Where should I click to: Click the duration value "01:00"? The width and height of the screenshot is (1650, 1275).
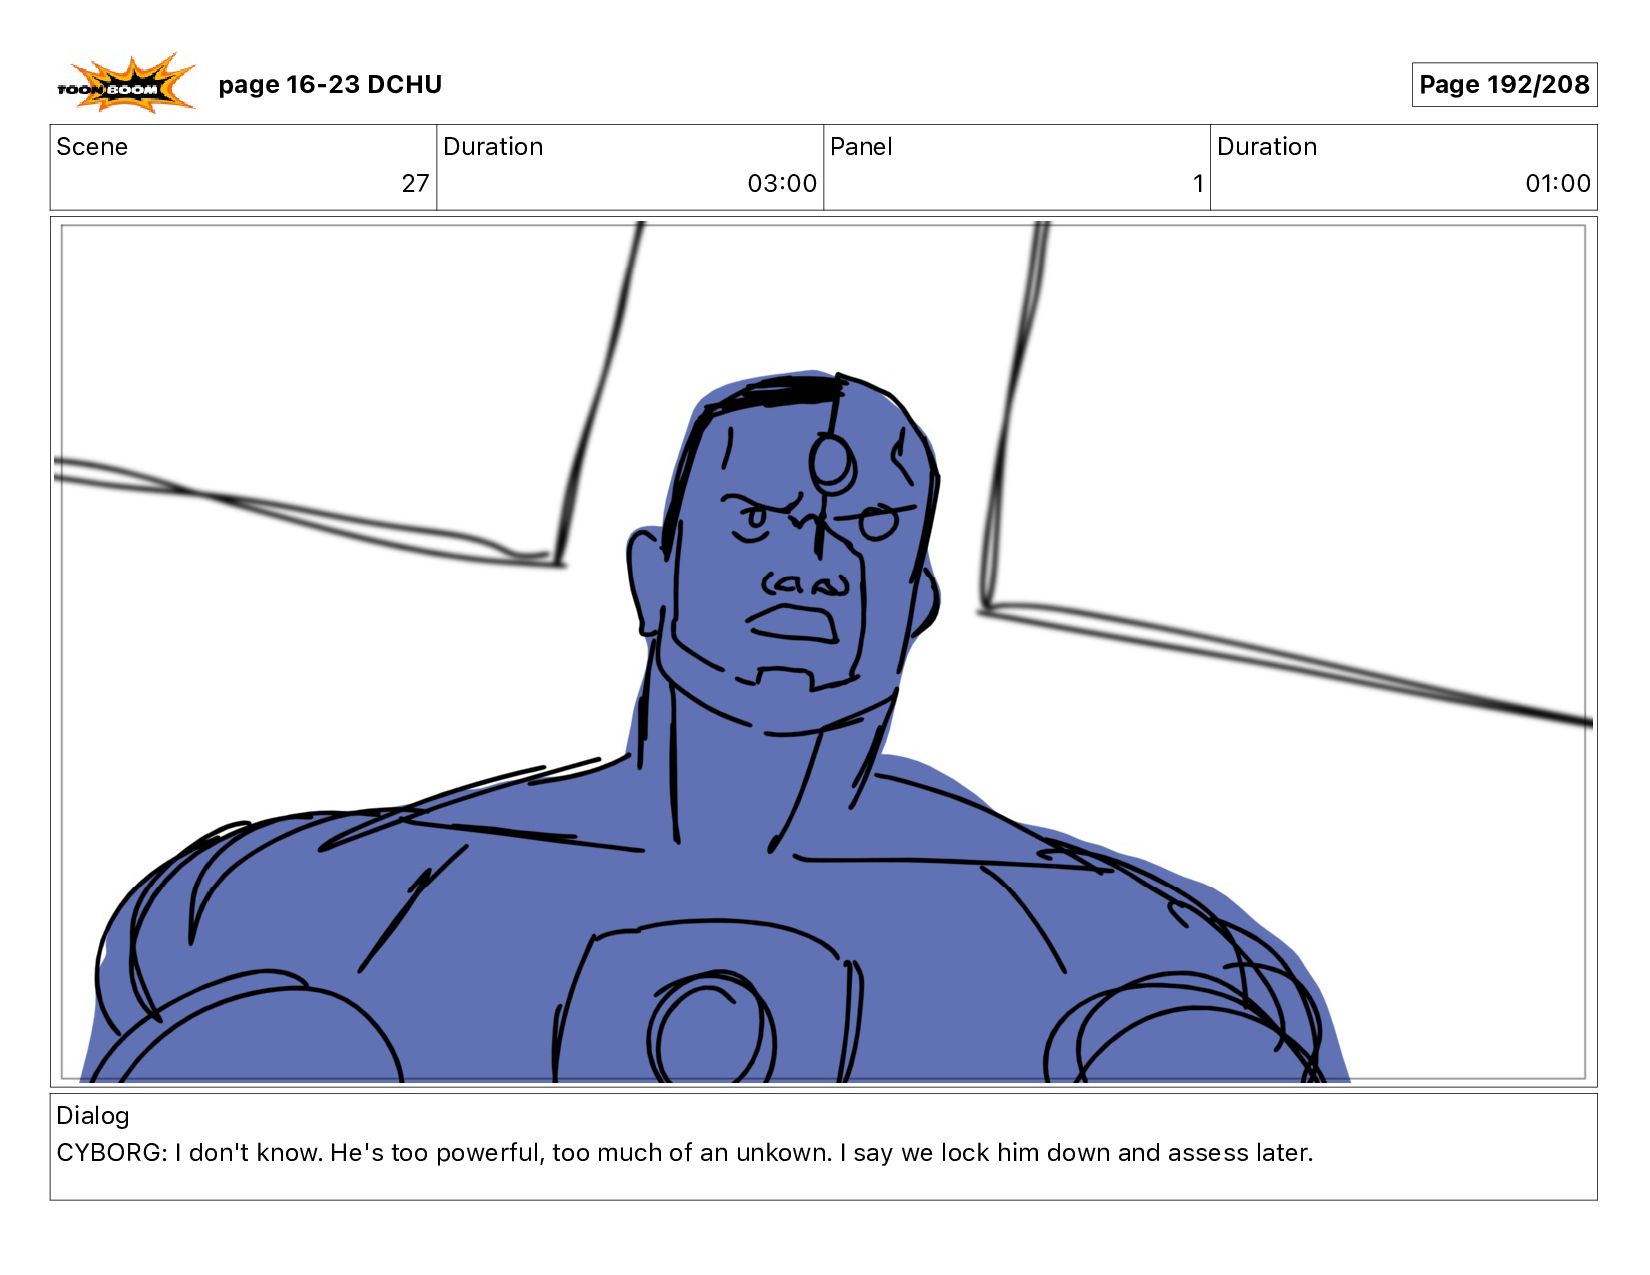[1557, 184]
